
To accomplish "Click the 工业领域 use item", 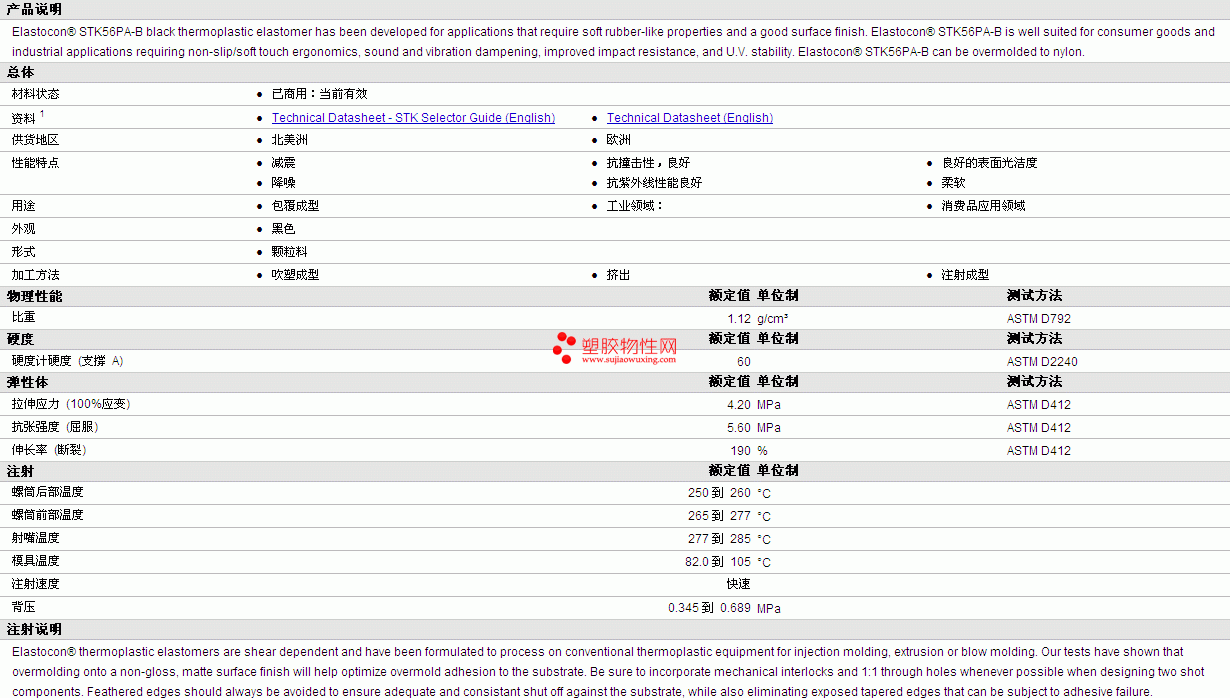I will click(635, 206).
